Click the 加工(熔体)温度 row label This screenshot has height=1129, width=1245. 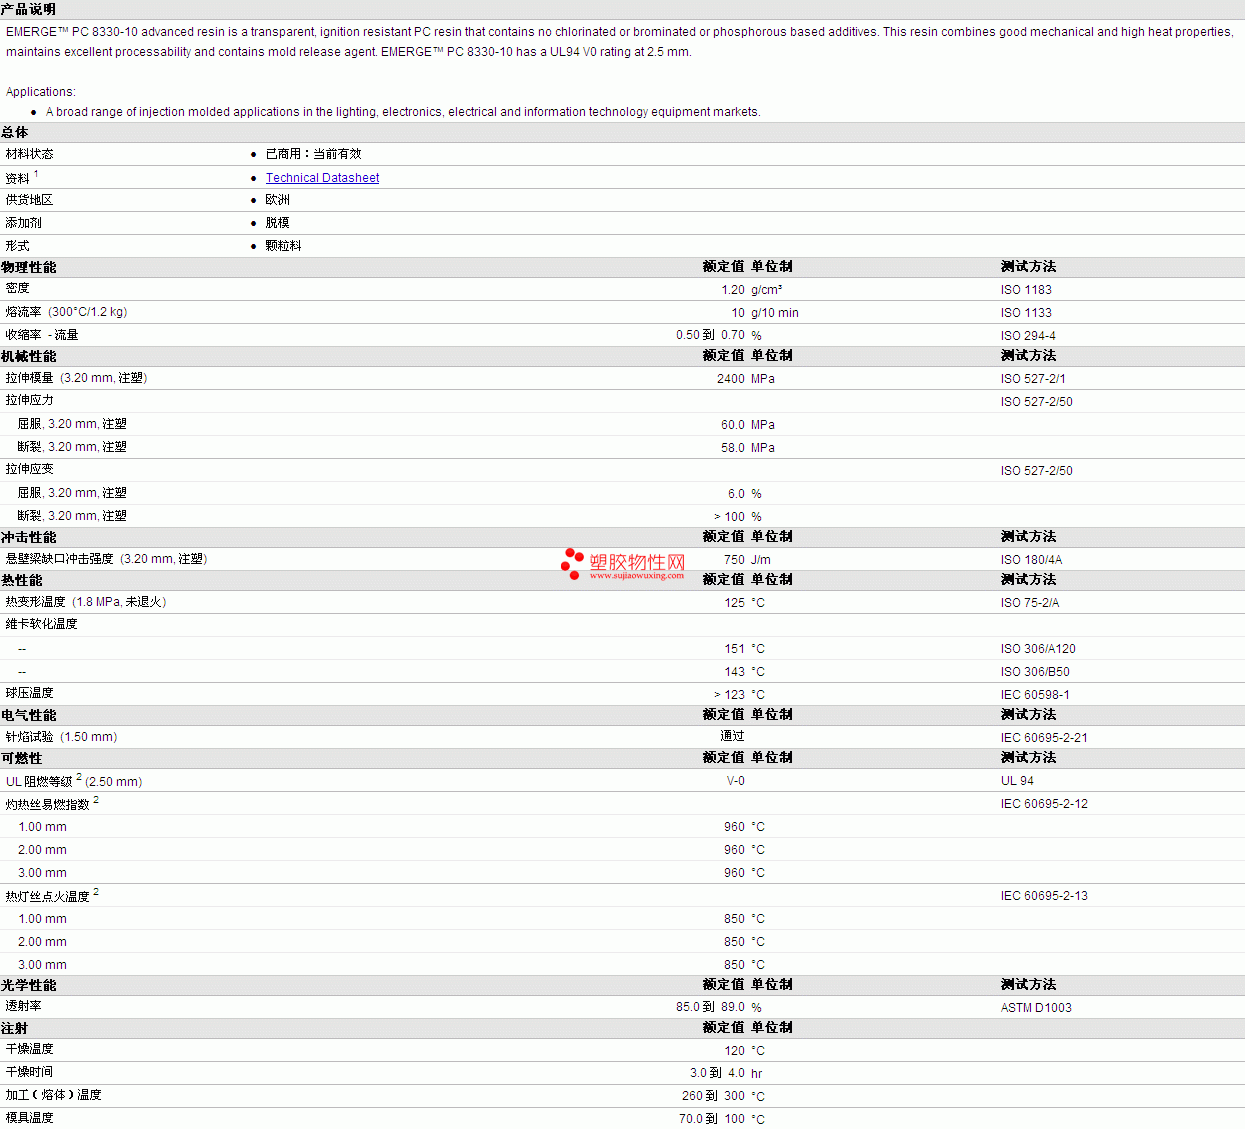(x=54, y=1095)
